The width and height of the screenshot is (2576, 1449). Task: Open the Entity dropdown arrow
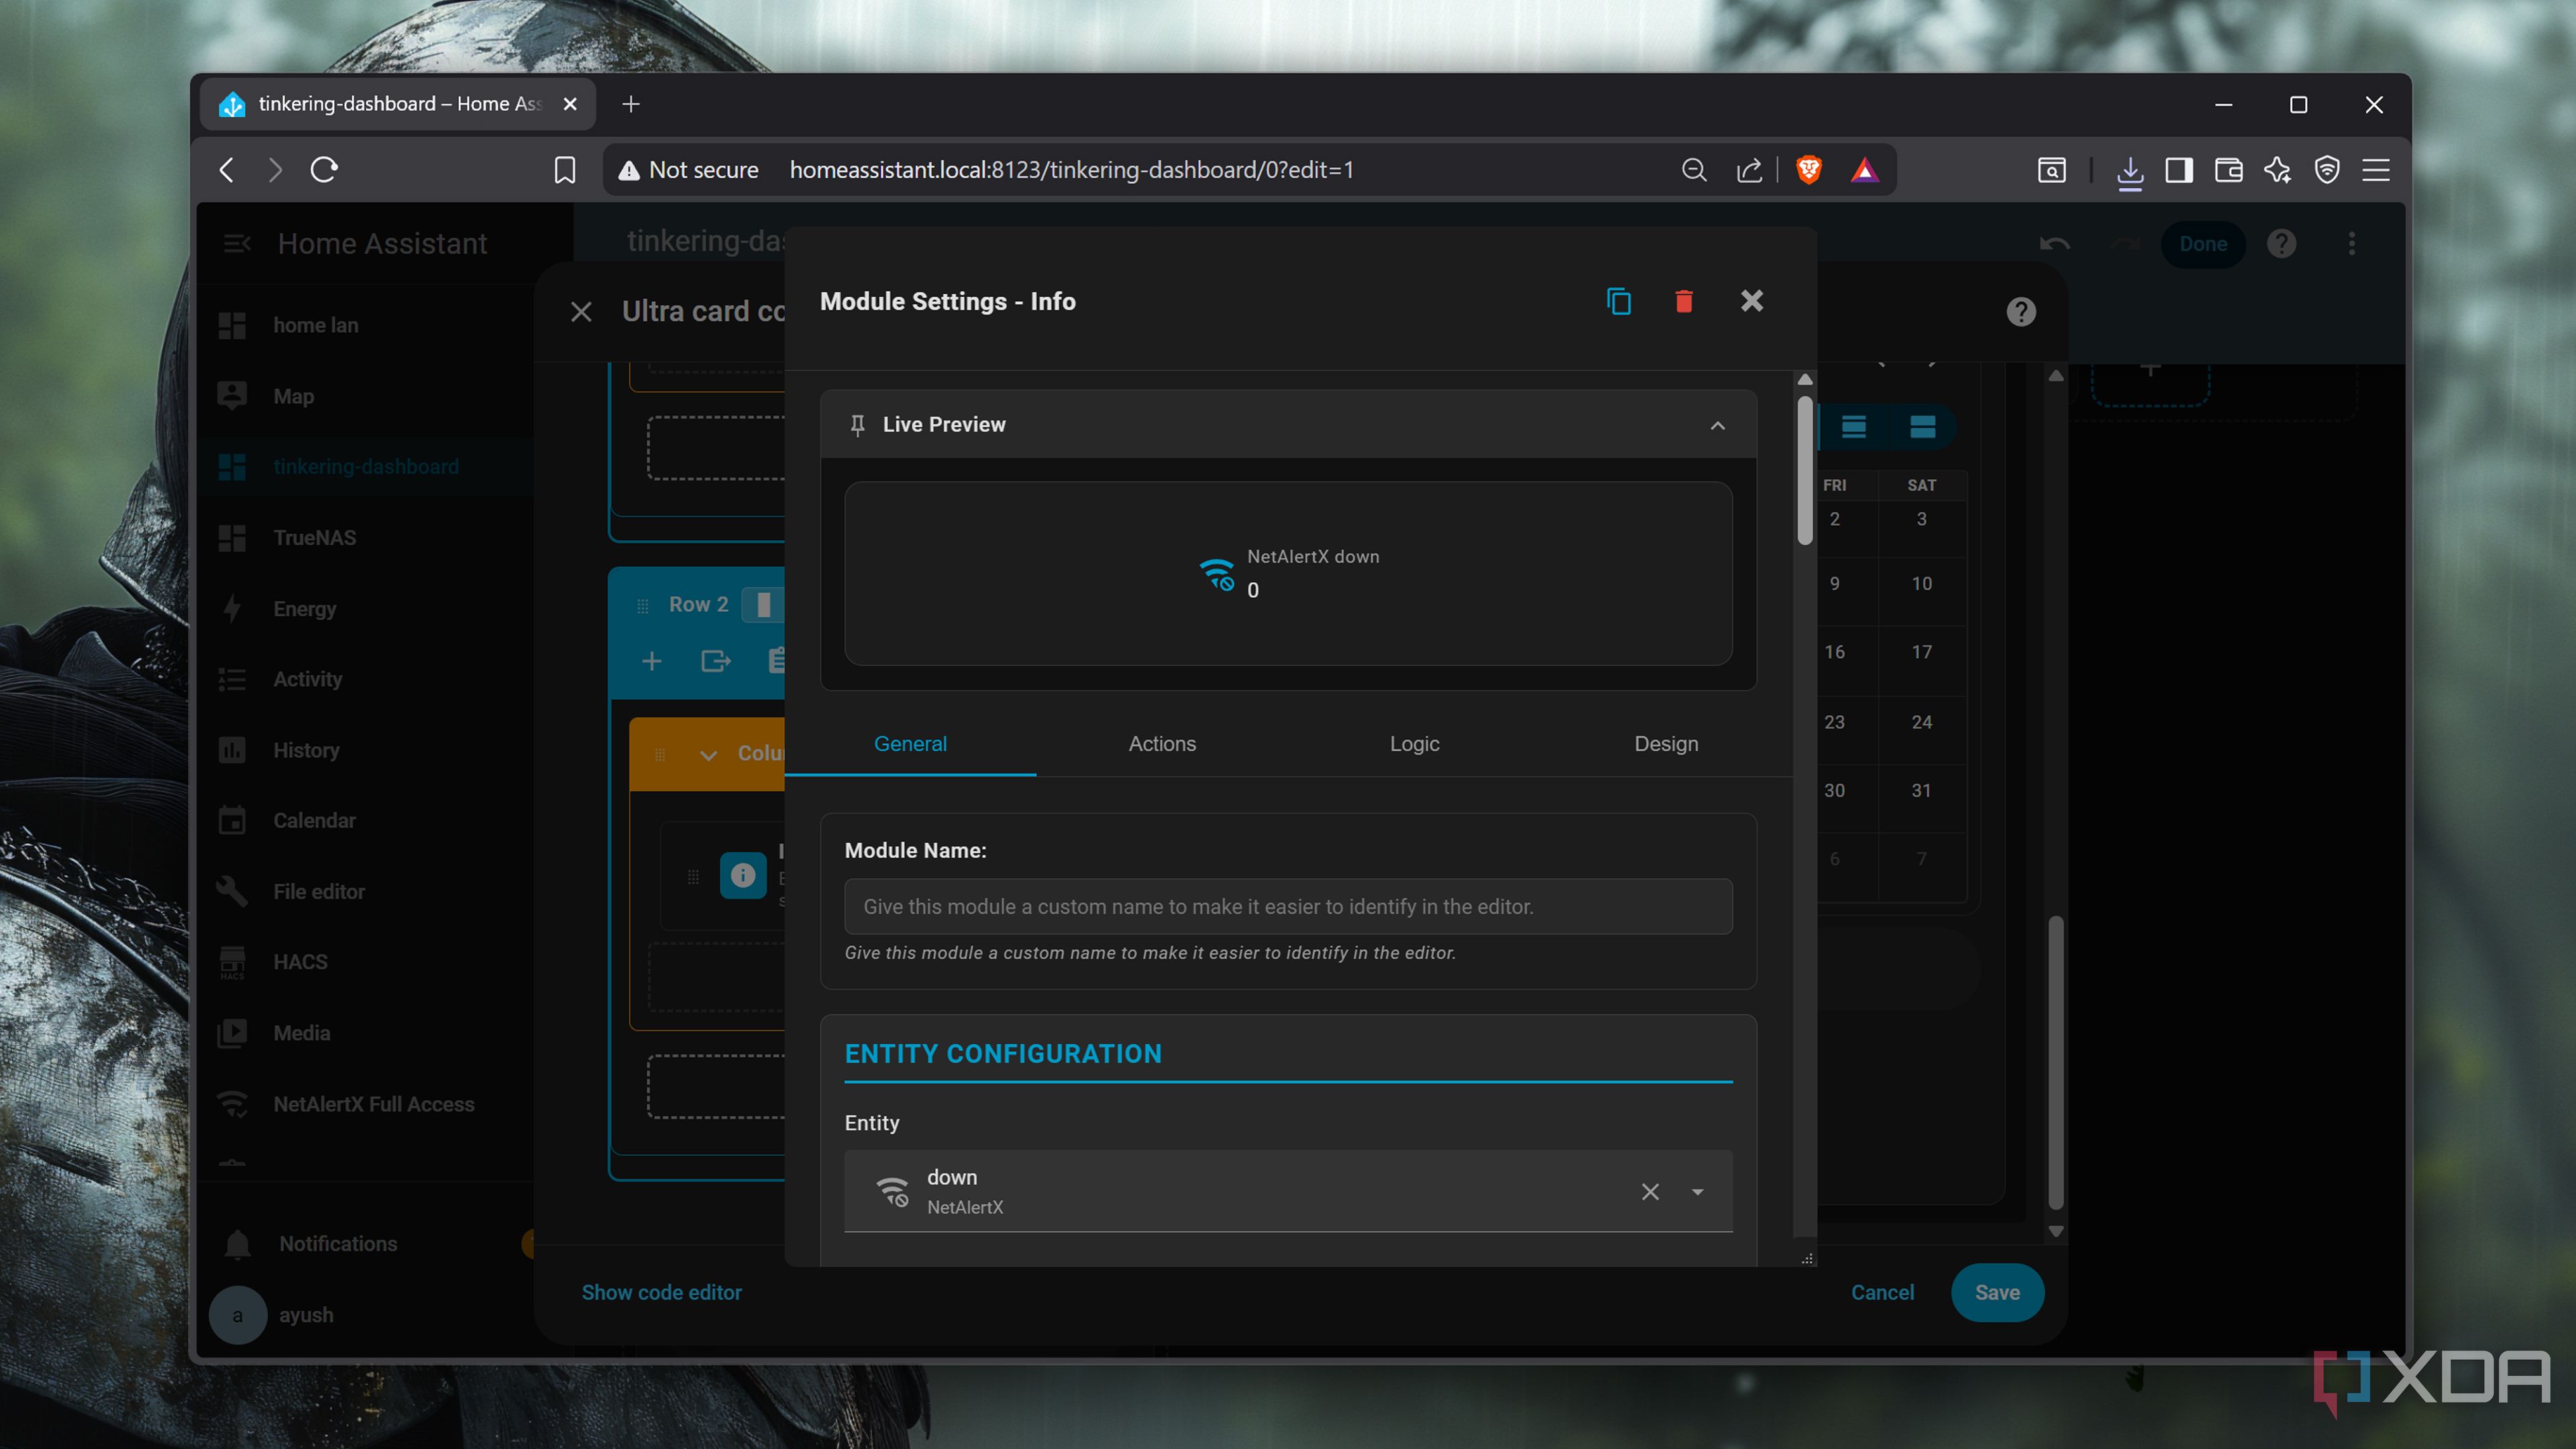(1697, 1191)
